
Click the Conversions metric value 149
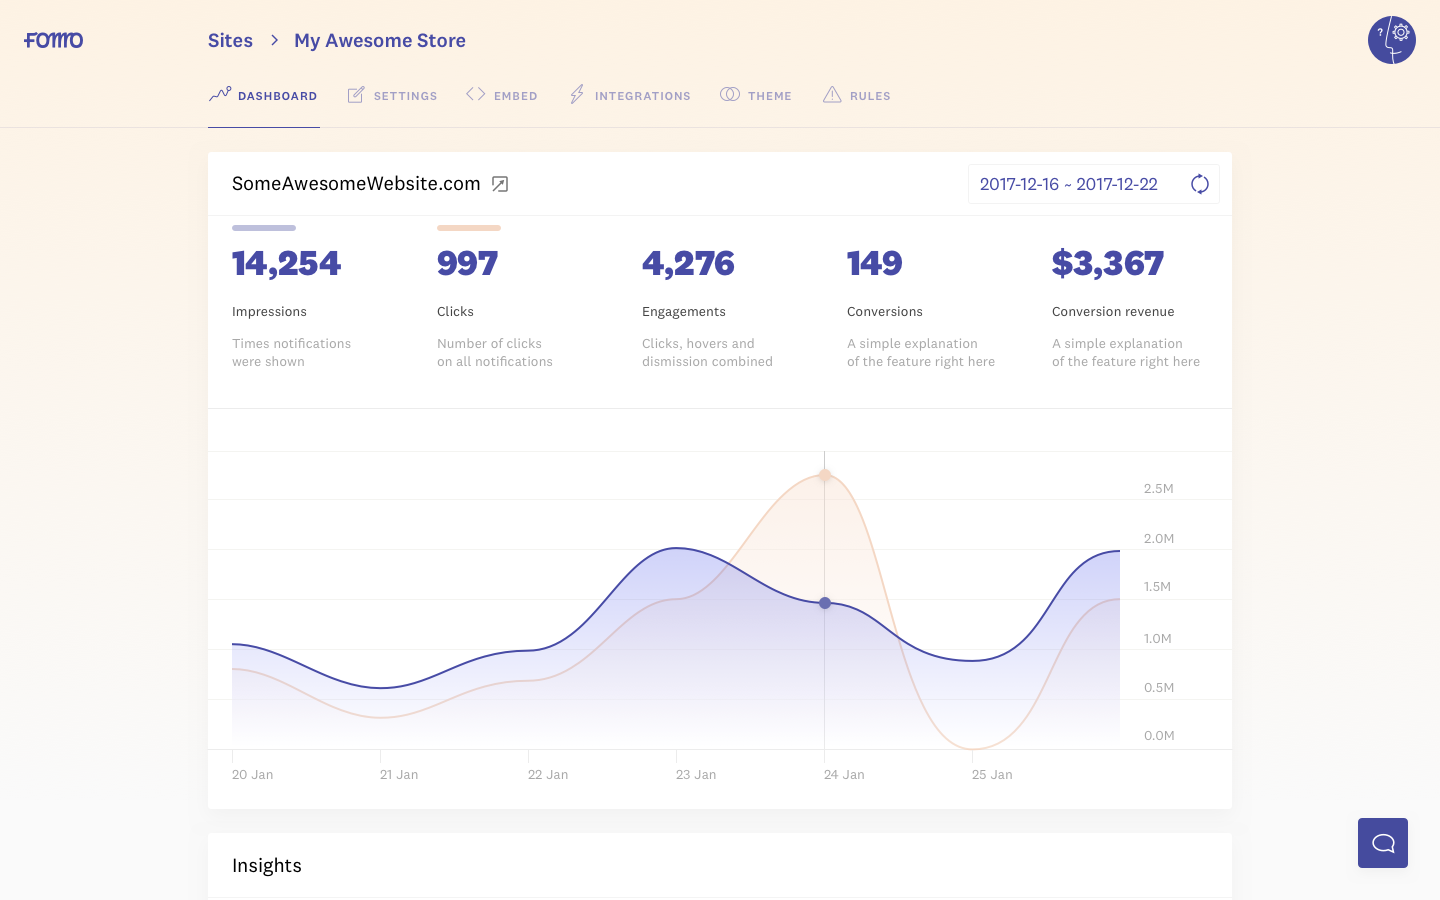tap(874, 263)
